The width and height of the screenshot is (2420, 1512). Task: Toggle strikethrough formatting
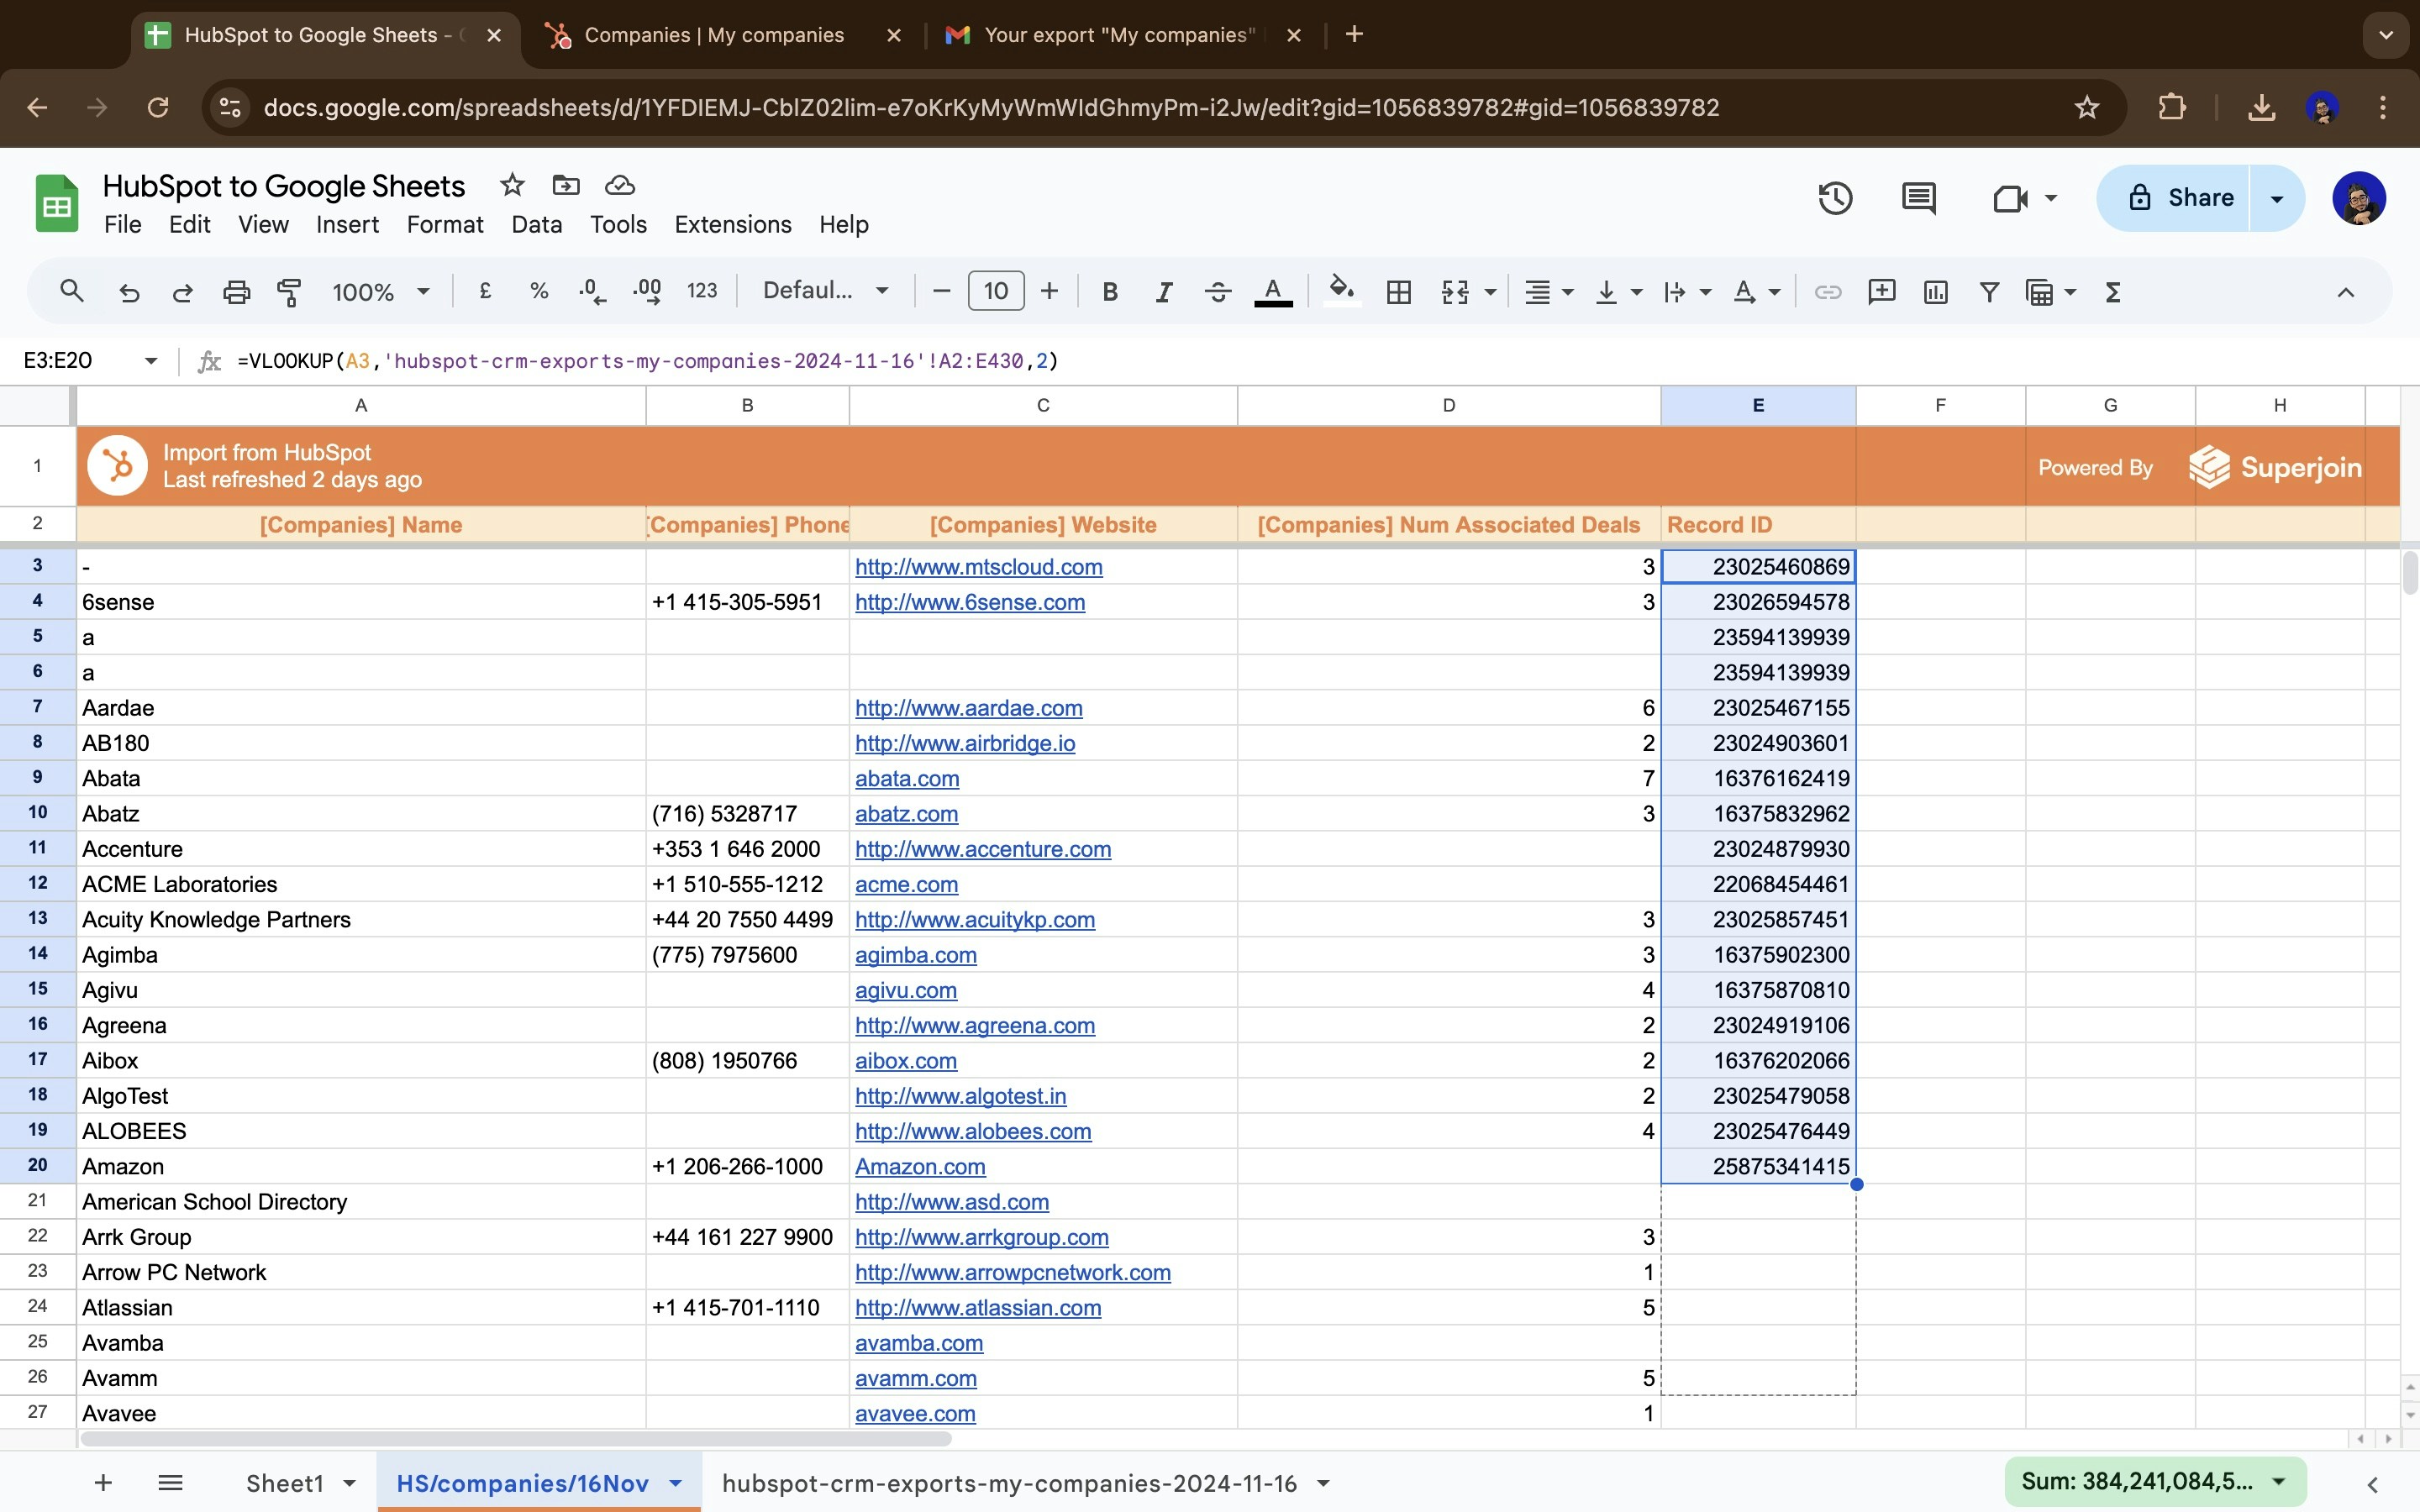coord(1217,292)
